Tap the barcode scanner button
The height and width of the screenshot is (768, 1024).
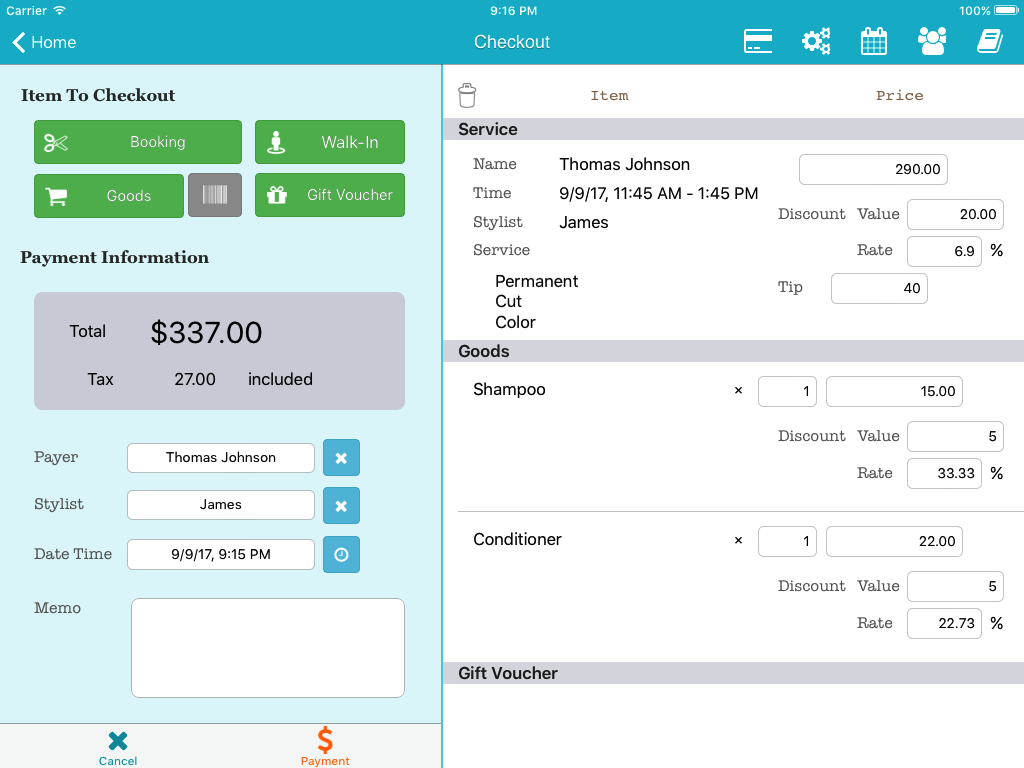pos(215,195)
